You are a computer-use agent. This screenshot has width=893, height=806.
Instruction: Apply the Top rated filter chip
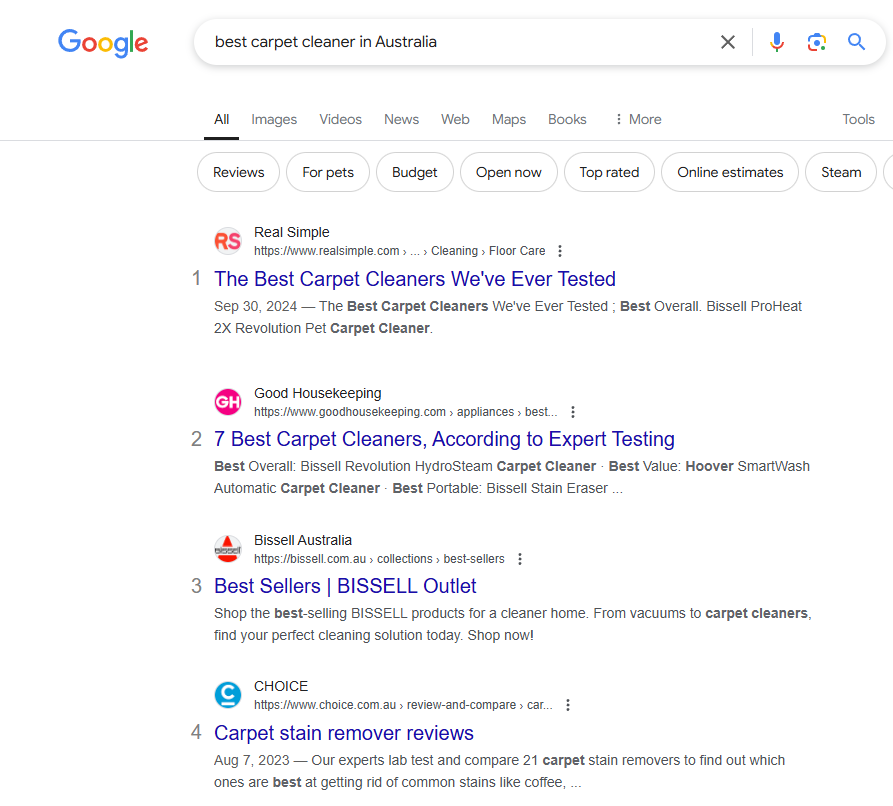609,172
